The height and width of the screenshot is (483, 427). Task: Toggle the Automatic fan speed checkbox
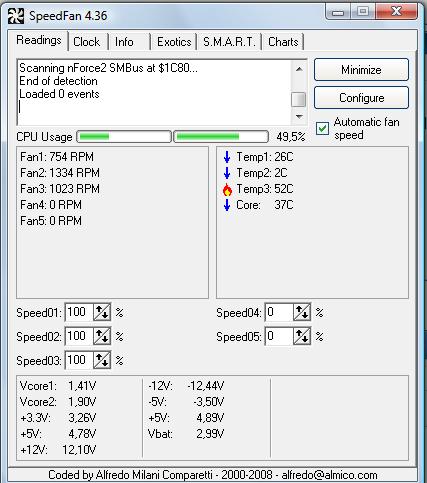coord(322,128)
